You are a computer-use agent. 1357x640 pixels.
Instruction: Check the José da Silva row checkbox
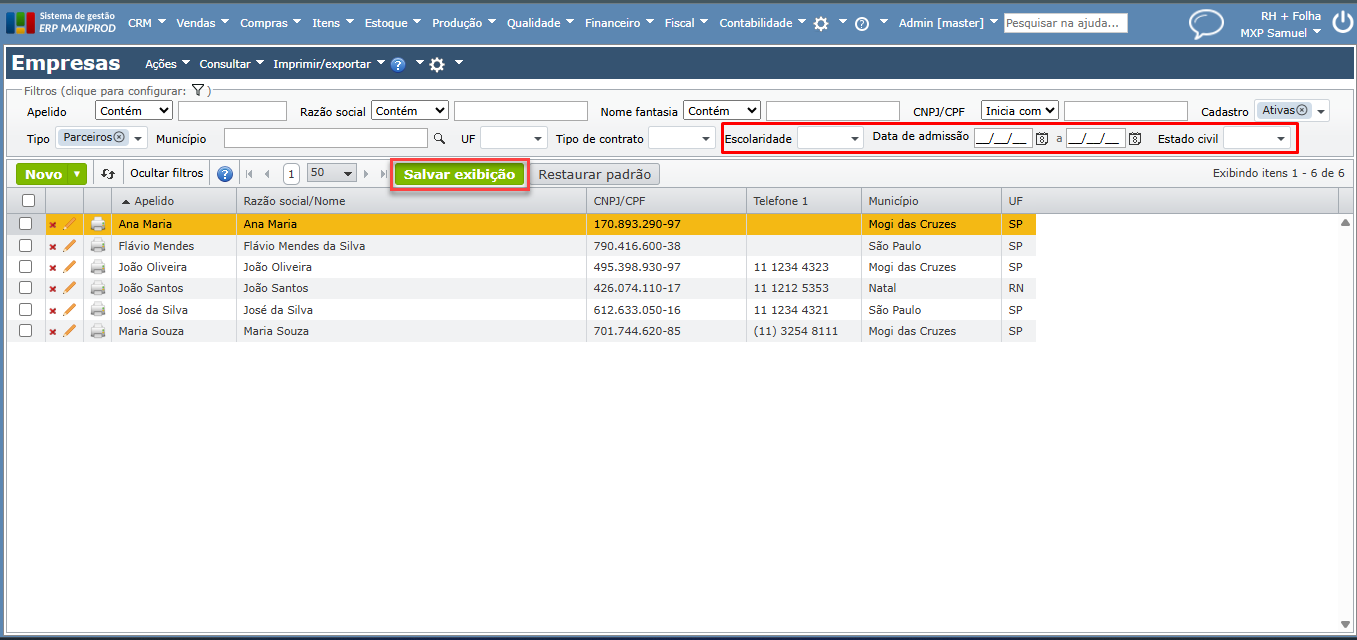coord(26,309)
